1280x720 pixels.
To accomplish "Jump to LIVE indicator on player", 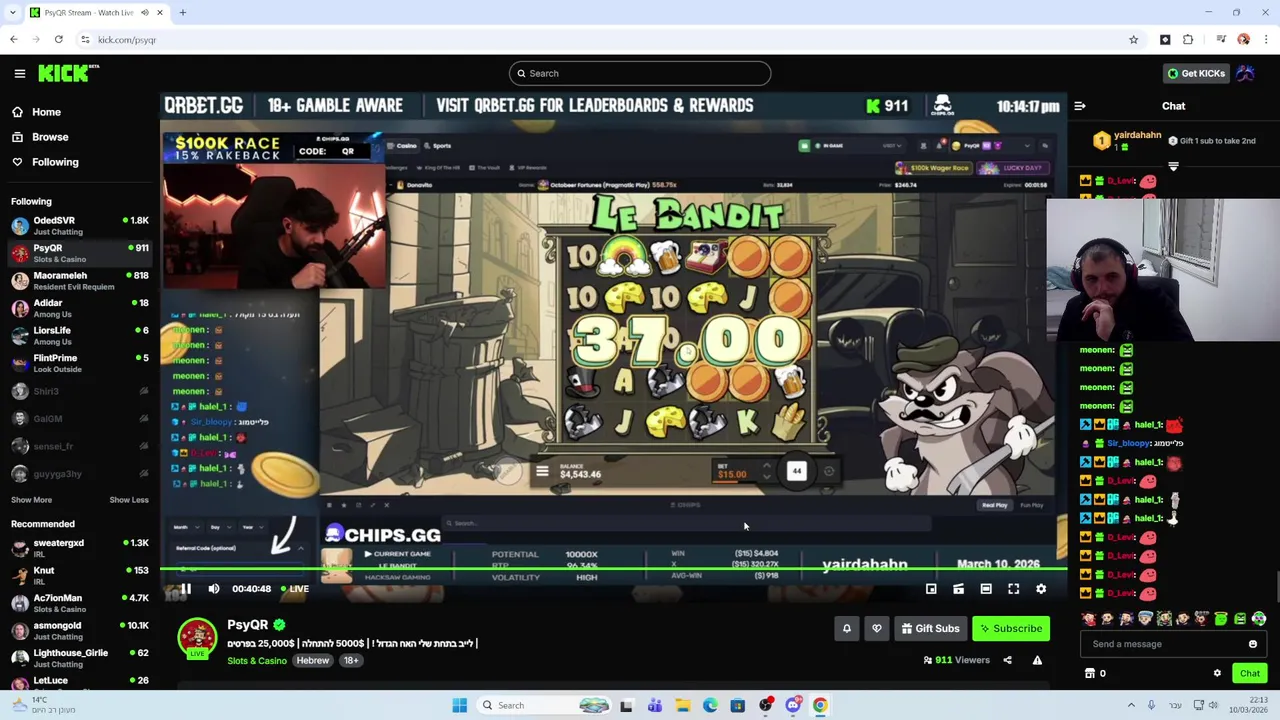I will pyautogui.click(x=296, y=589).
